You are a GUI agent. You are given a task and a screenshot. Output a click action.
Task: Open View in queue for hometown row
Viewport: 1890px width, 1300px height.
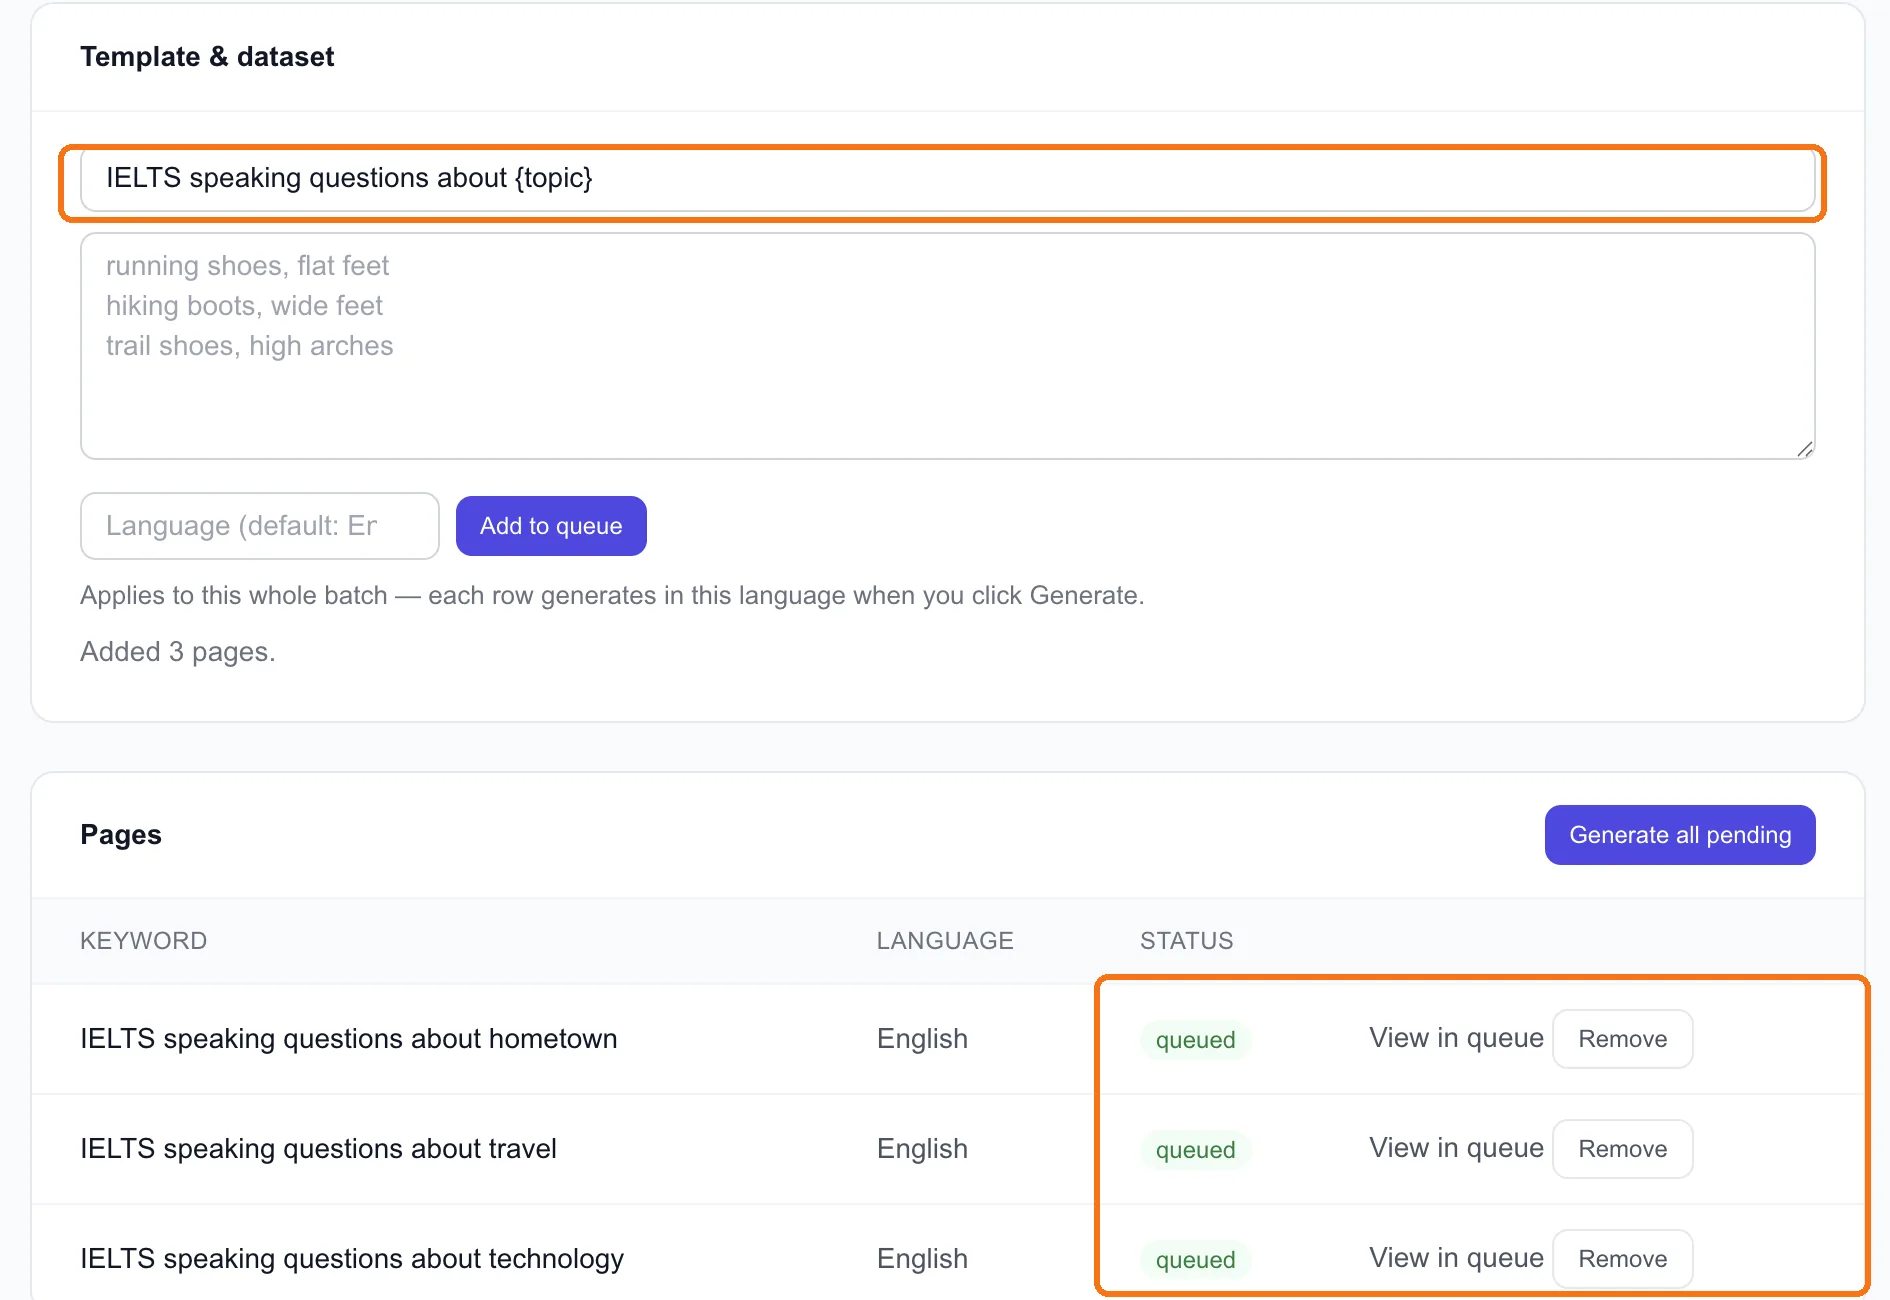1456,1038
